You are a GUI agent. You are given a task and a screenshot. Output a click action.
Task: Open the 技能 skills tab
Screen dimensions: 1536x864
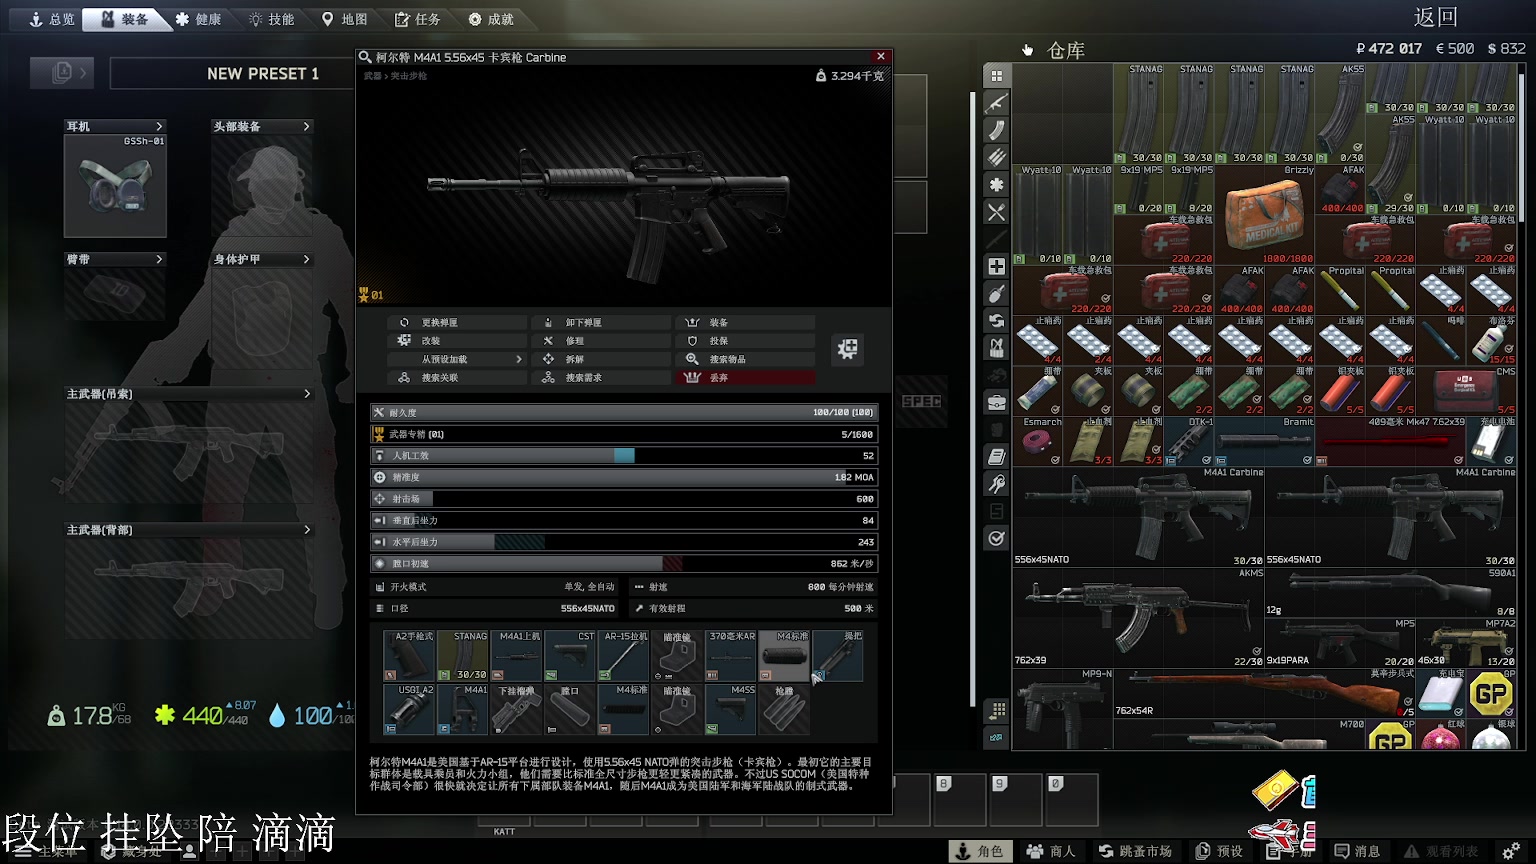271,19
